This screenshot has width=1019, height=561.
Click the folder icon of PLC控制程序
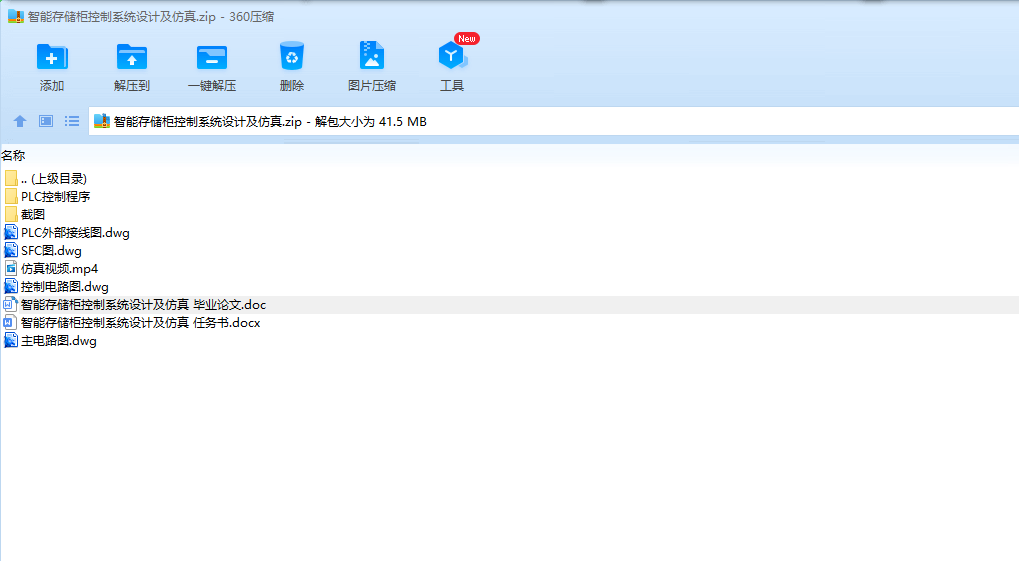coord(11,196)
